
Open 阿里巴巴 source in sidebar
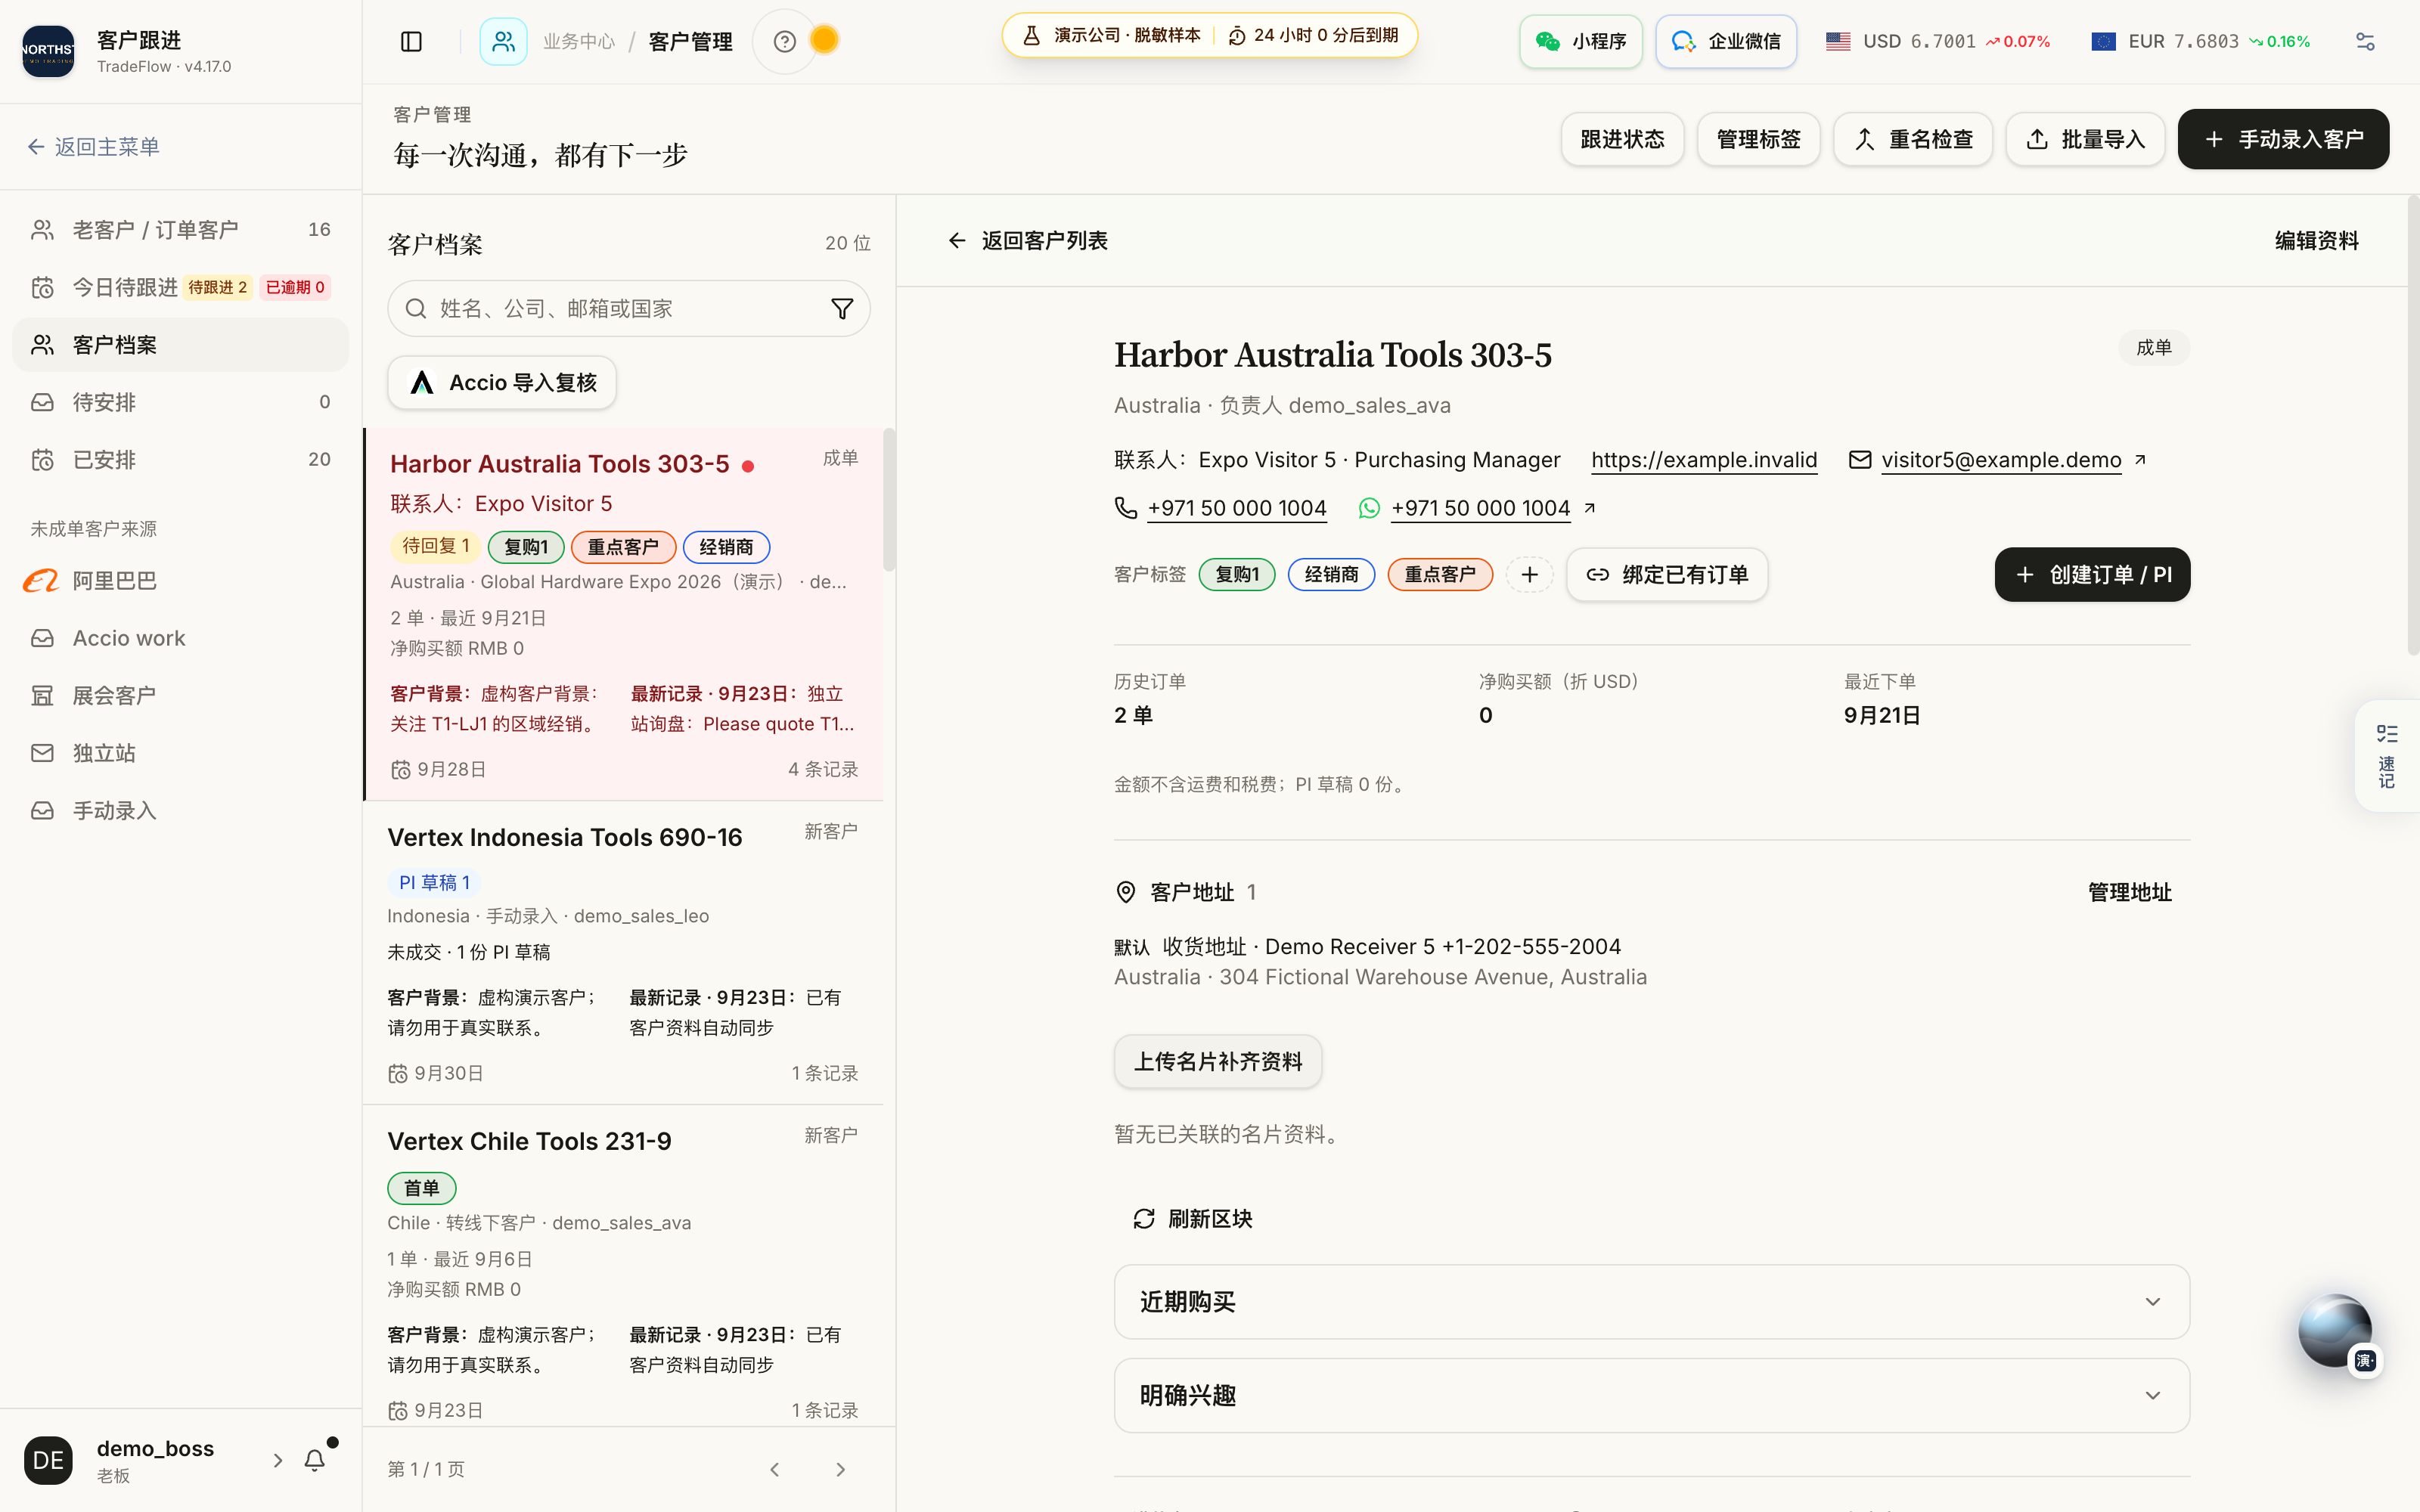pos(181,580)
